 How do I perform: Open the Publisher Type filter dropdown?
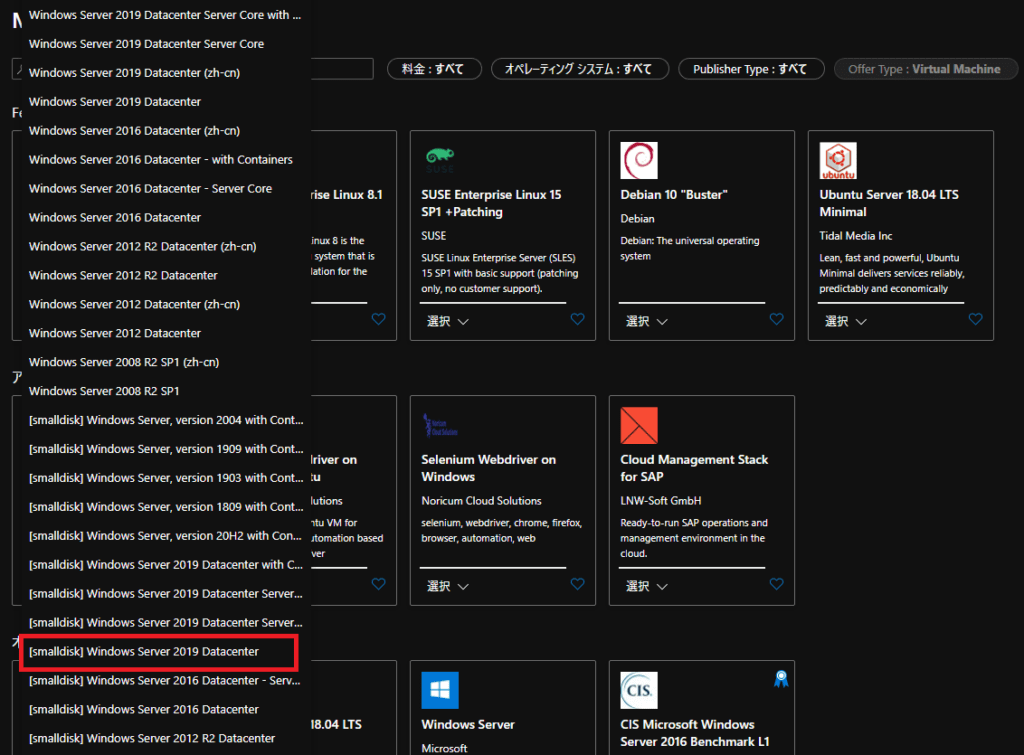pos(750,68)
